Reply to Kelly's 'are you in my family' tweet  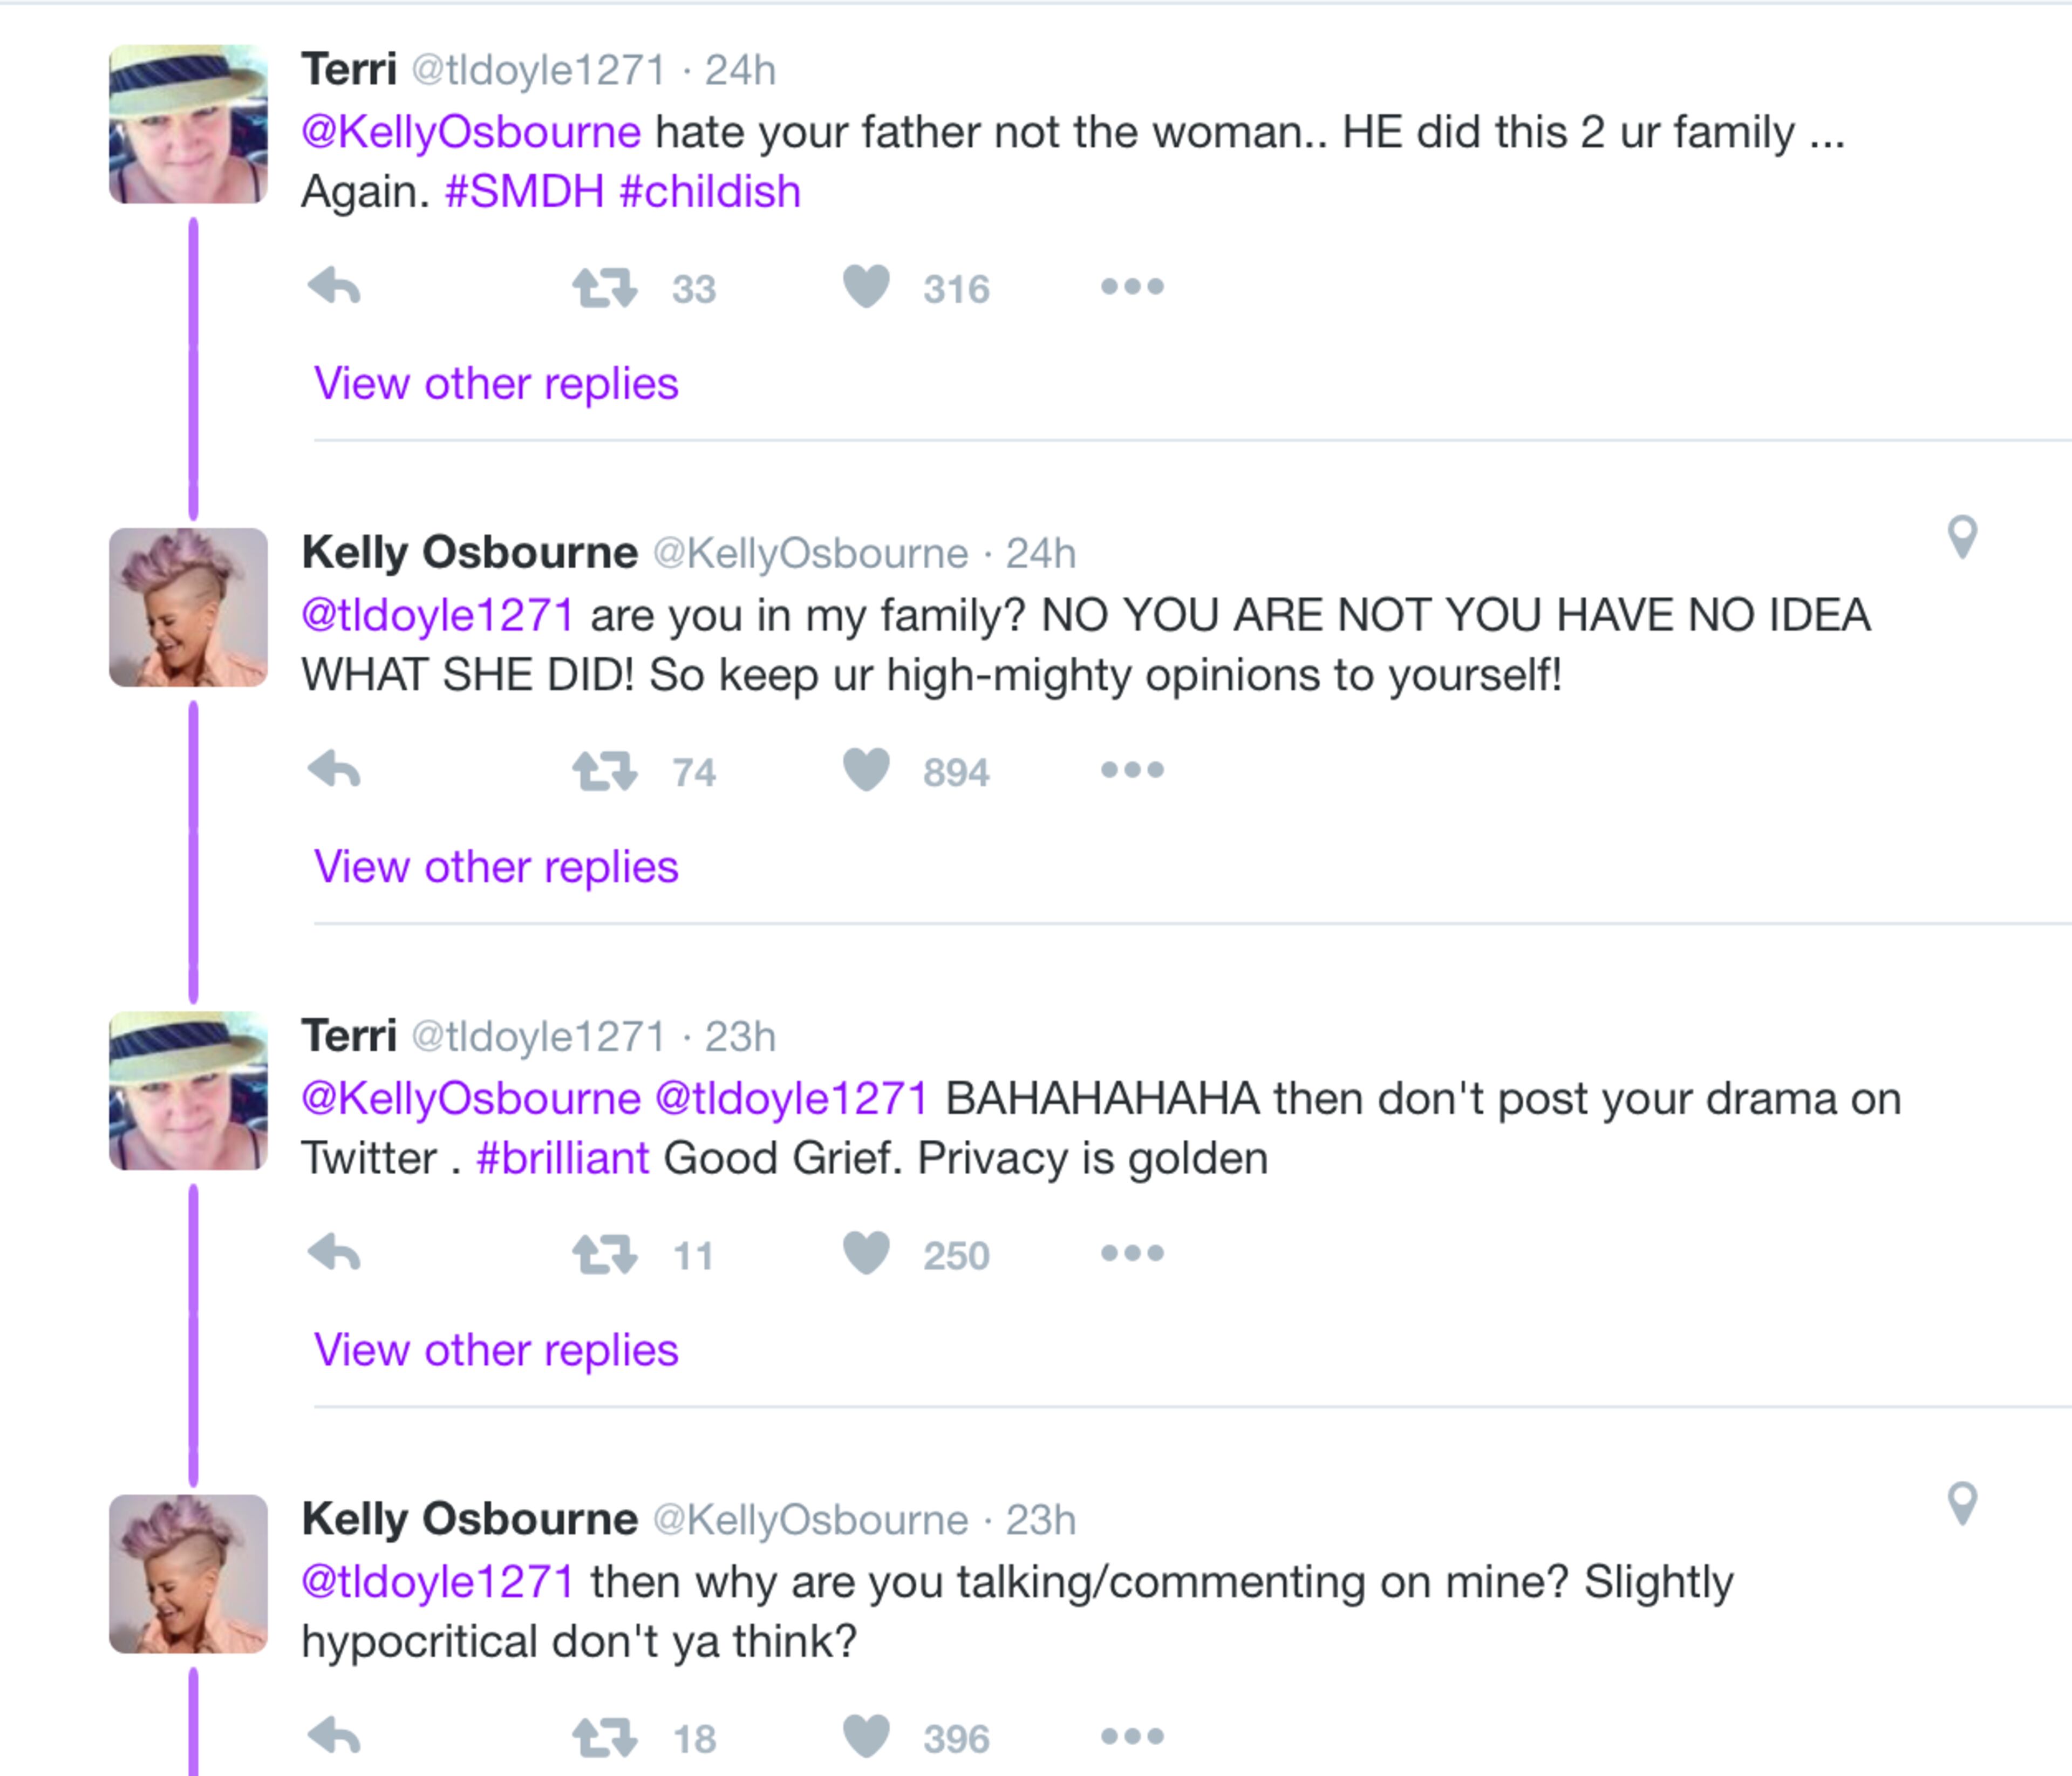[334, 771]
